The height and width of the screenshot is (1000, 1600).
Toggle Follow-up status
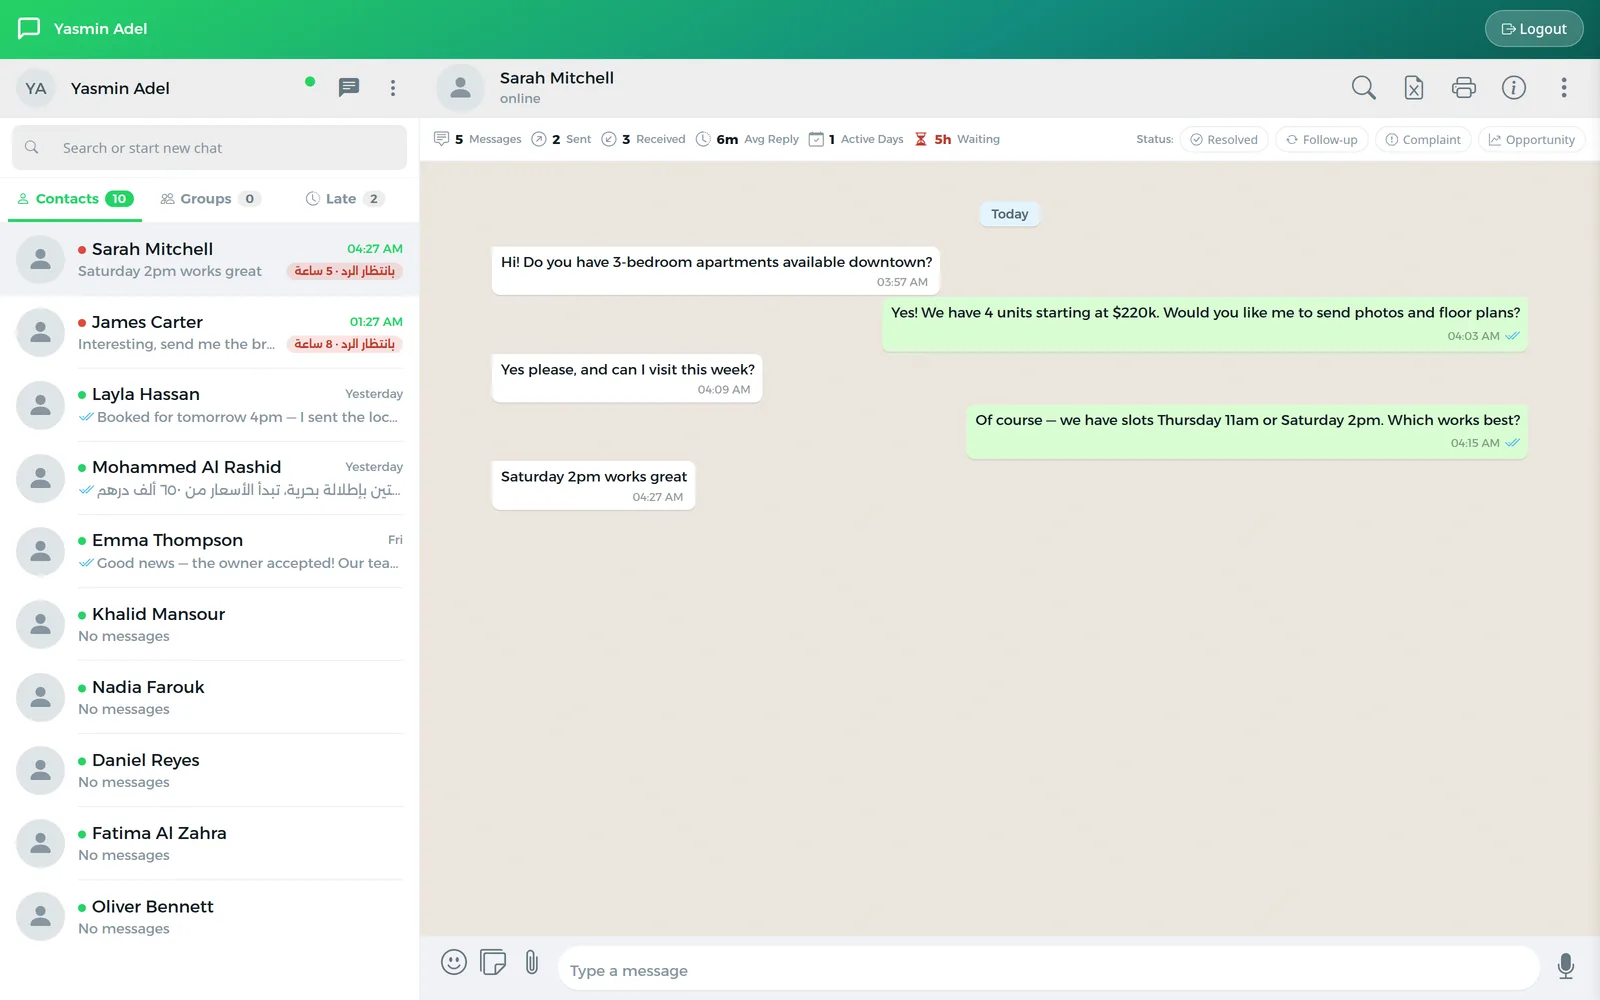(1321, 140)
